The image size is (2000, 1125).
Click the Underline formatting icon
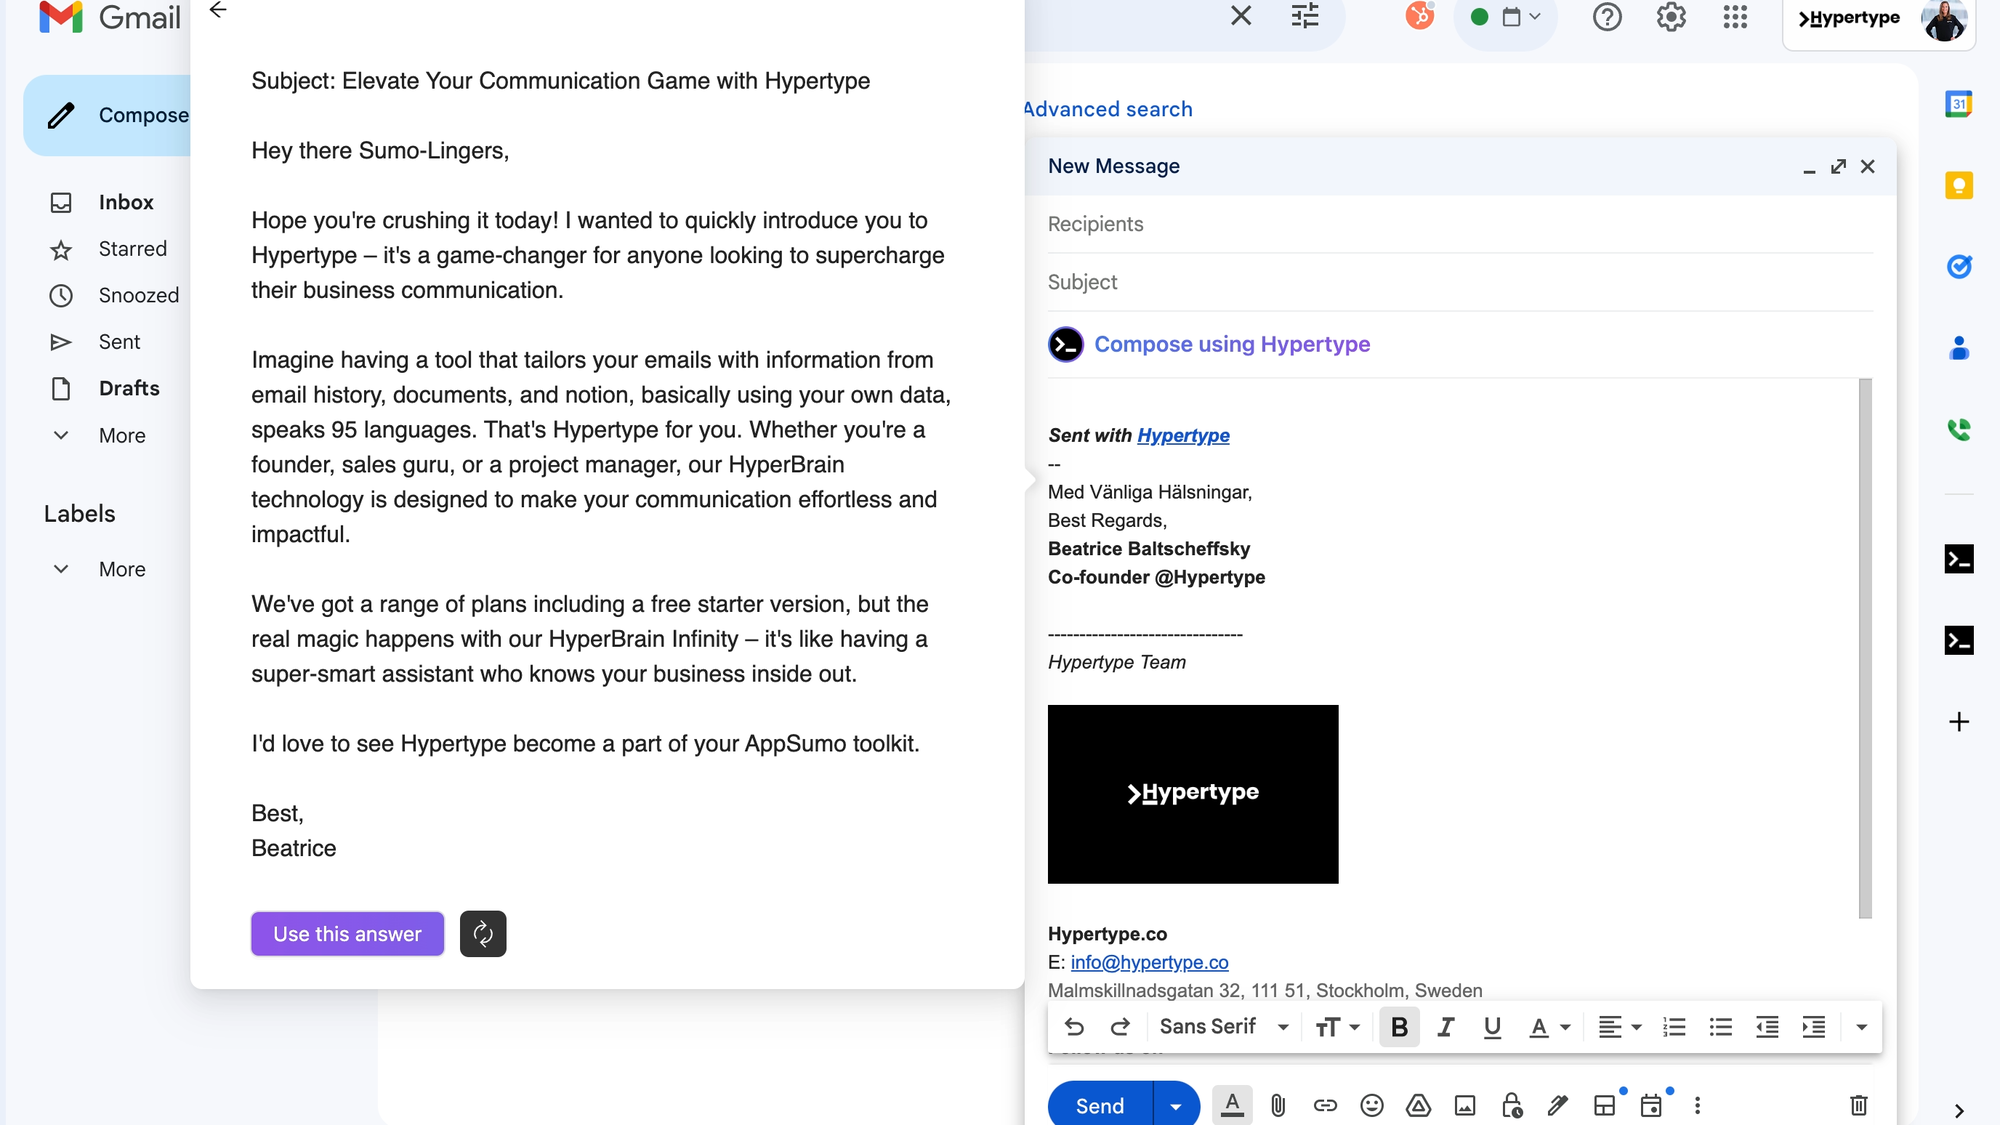click(x=1490, y=1027)
